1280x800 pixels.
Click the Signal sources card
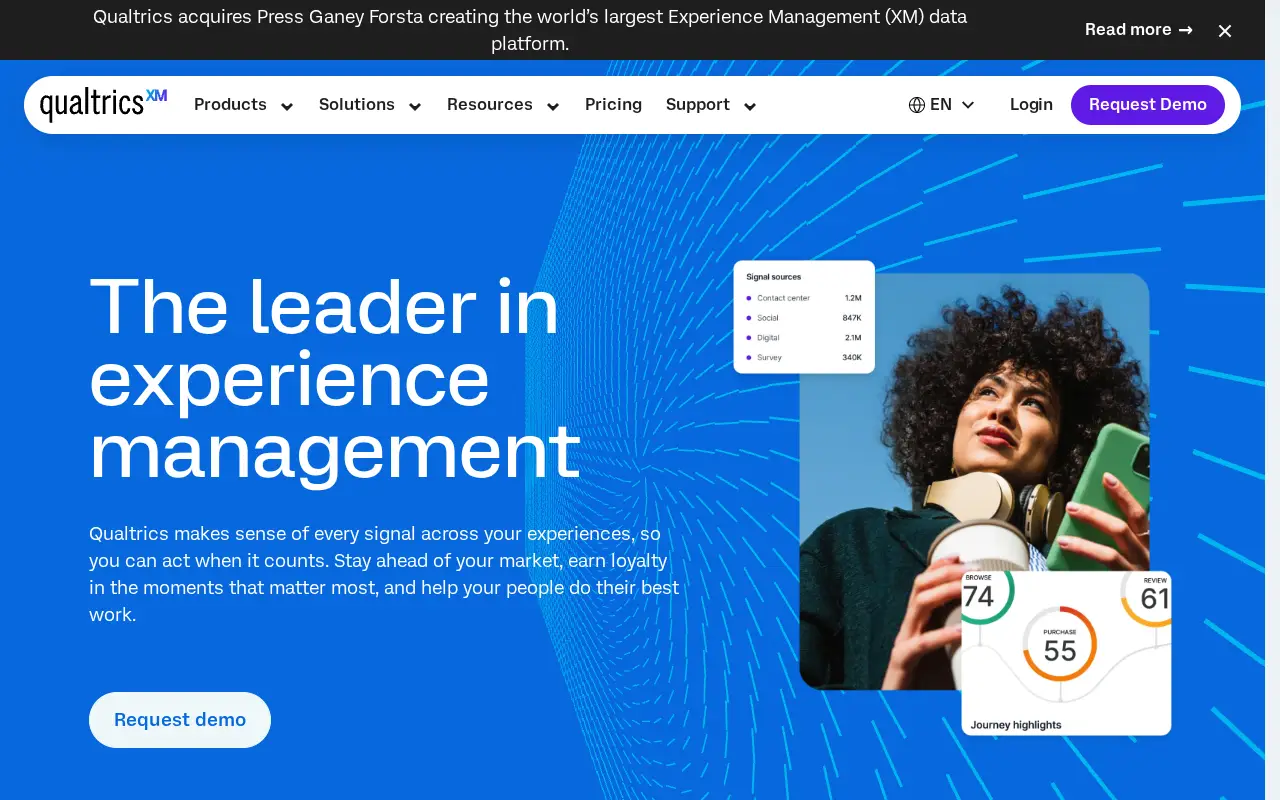804,317
